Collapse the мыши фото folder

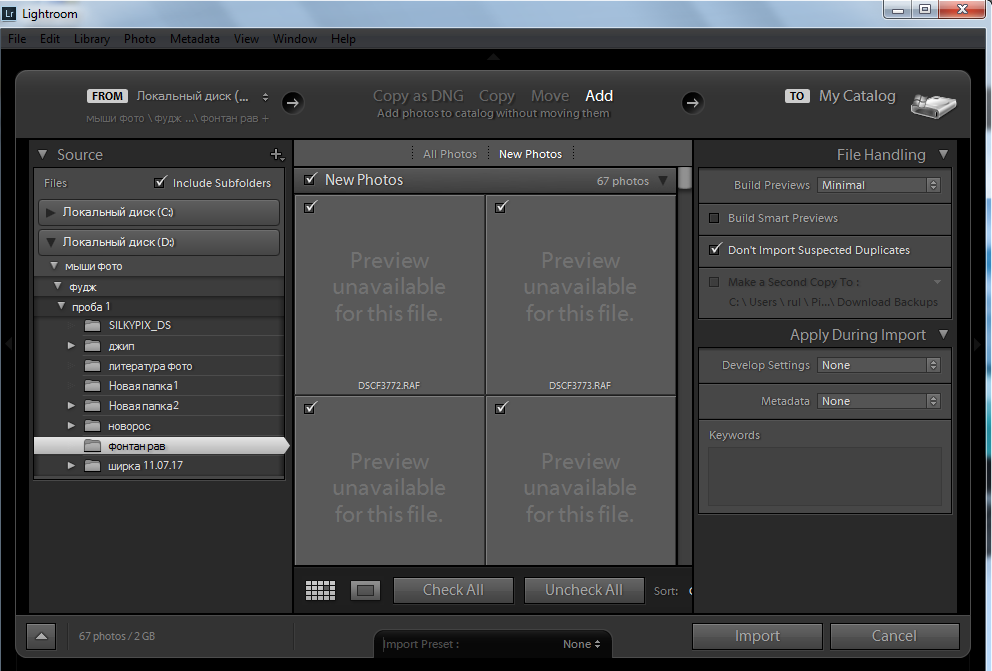tap(54, 266)
